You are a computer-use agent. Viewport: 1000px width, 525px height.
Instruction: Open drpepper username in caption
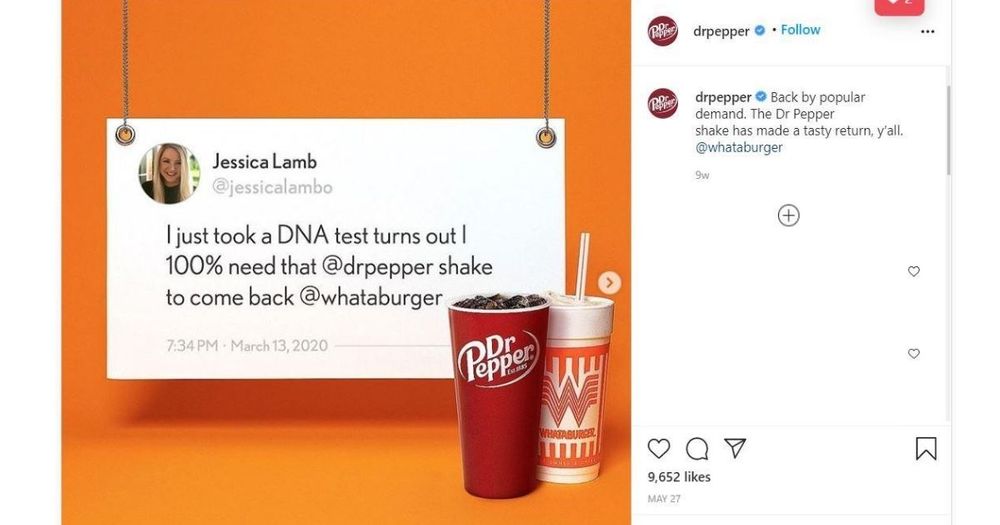pos(723,98)
